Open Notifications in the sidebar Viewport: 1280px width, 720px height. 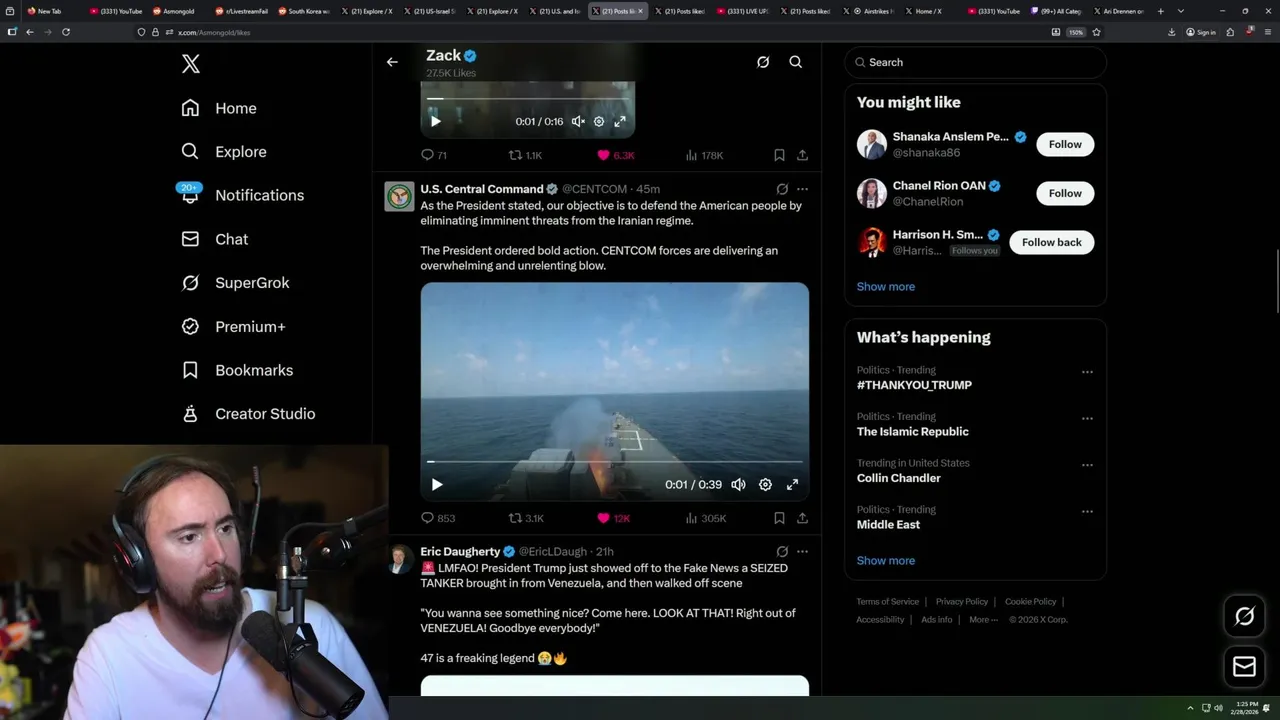[242, 195]
